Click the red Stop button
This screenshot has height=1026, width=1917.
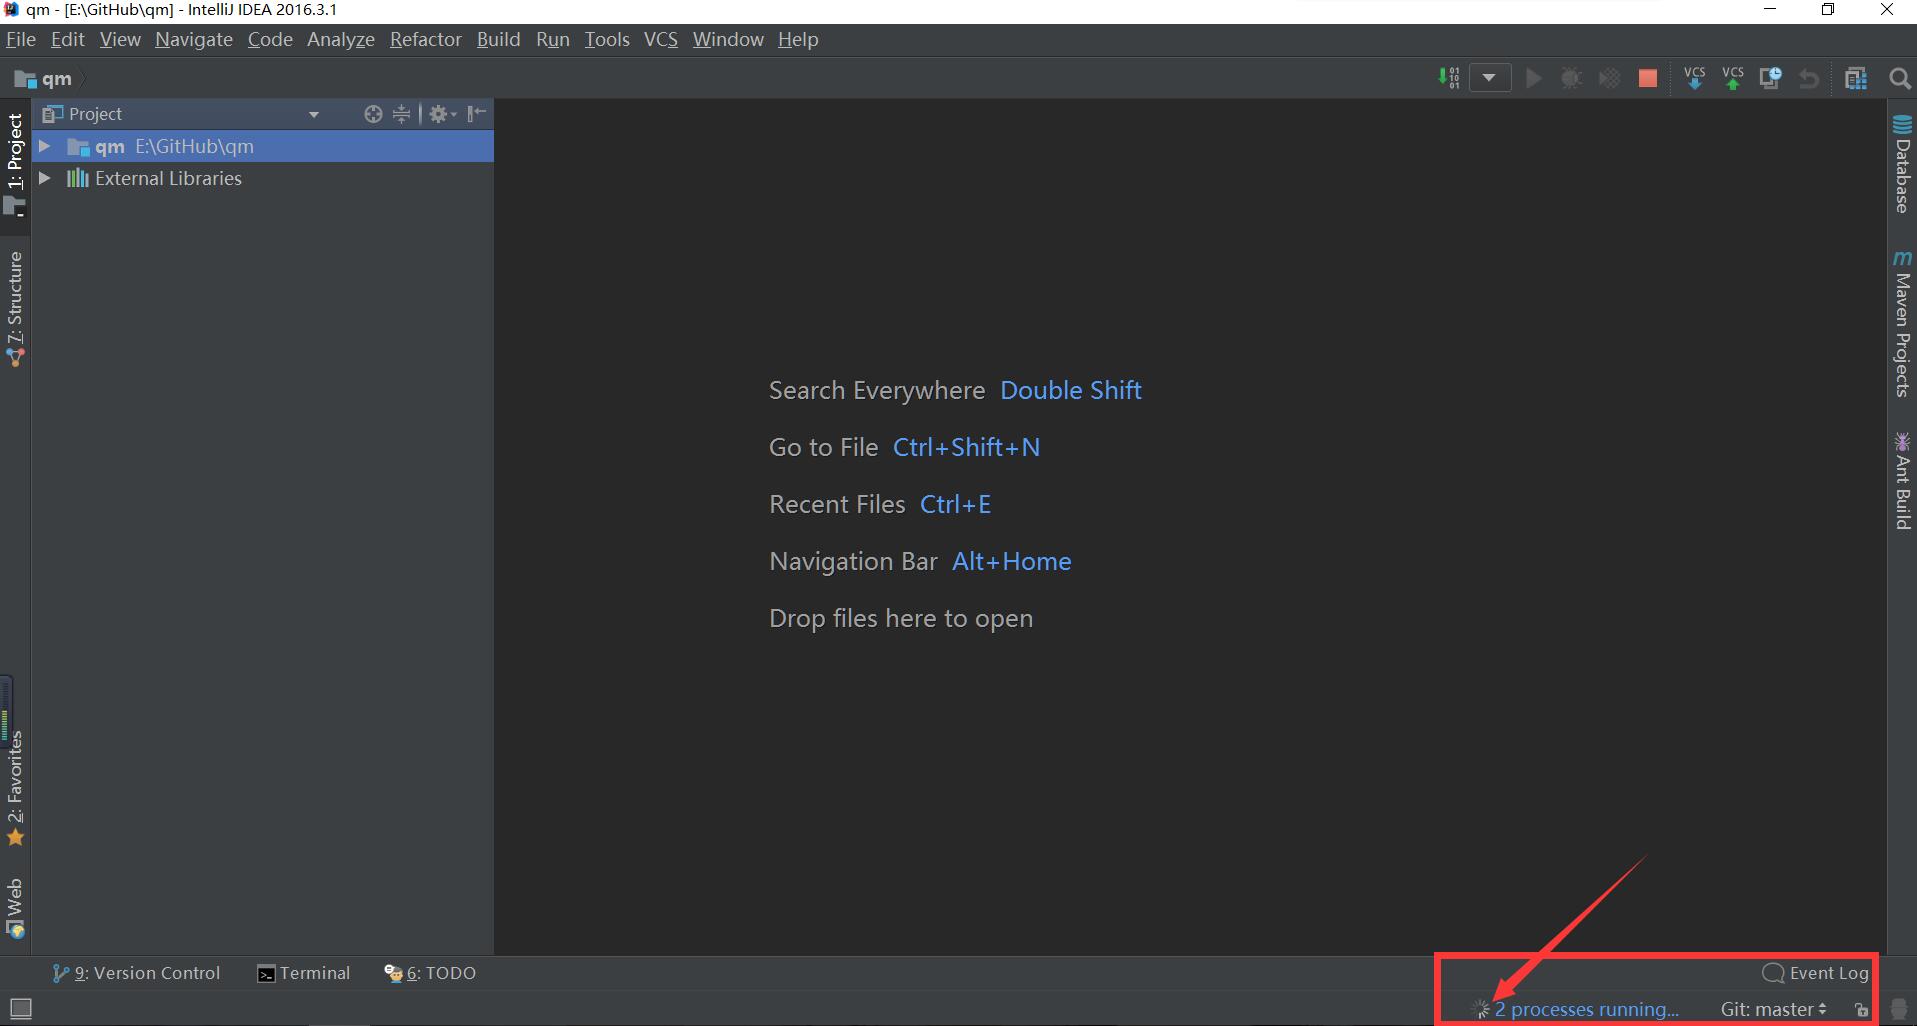1648,78
